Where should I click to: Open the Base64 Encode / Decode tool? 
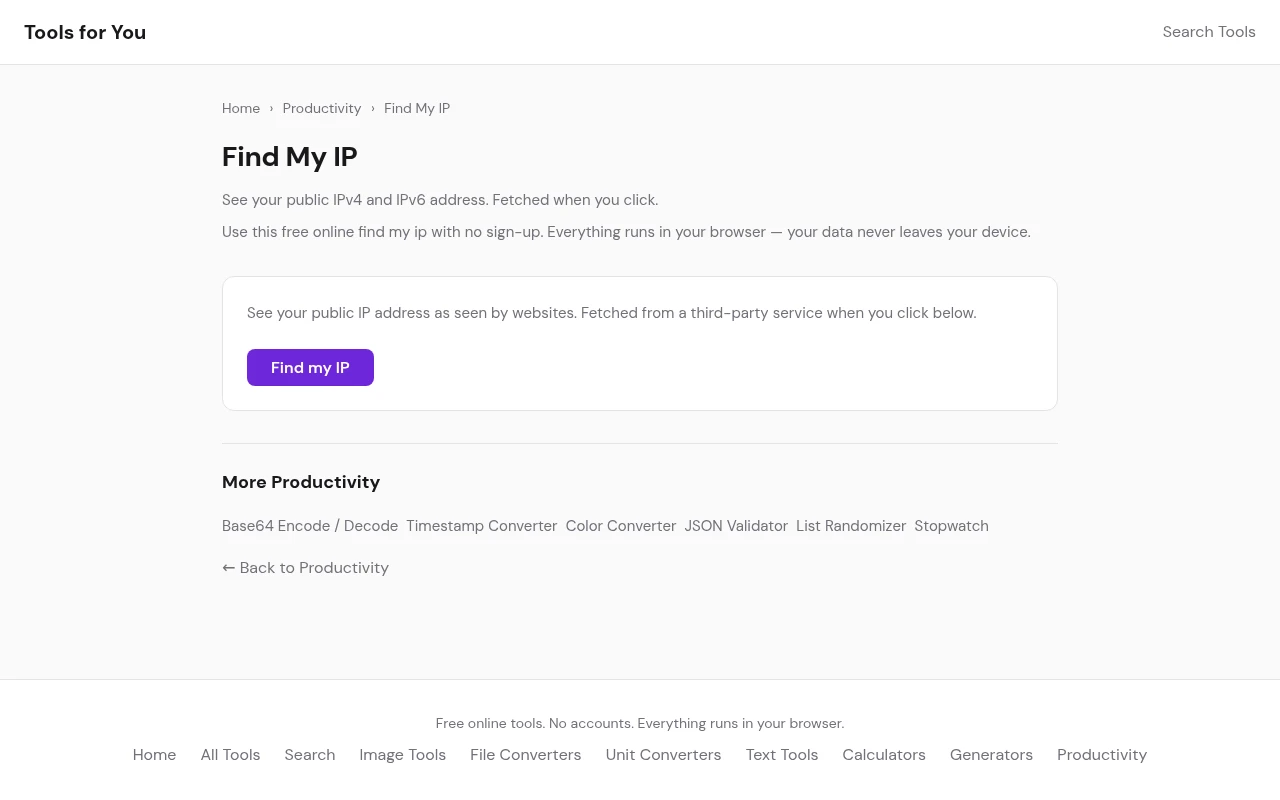click(310, 526)
